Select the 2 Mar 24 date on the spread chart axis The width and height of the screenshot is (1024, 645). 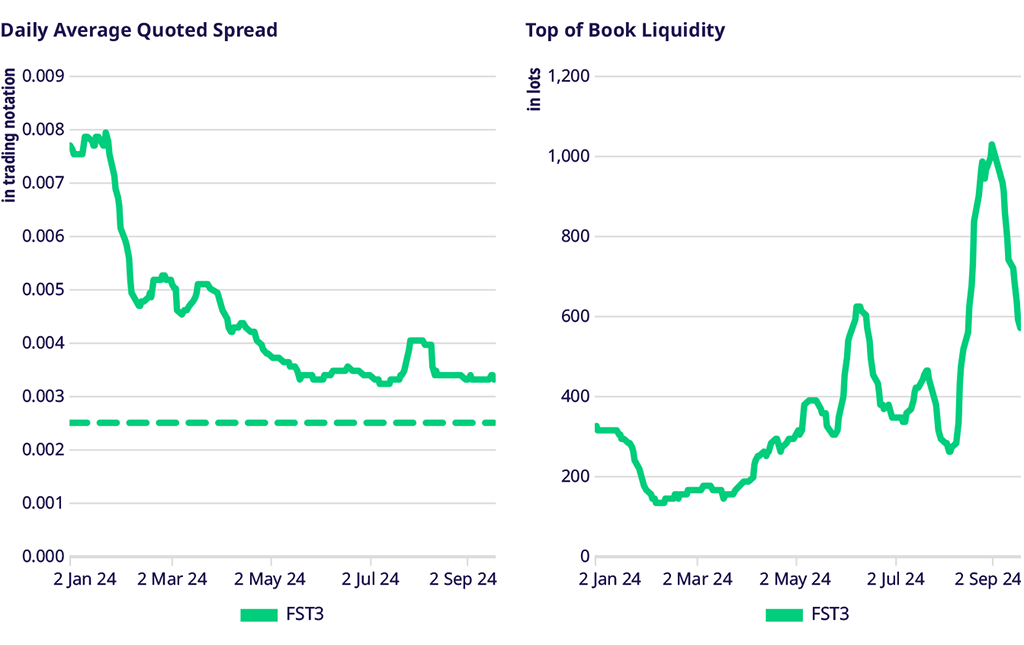tap(172, 579)
